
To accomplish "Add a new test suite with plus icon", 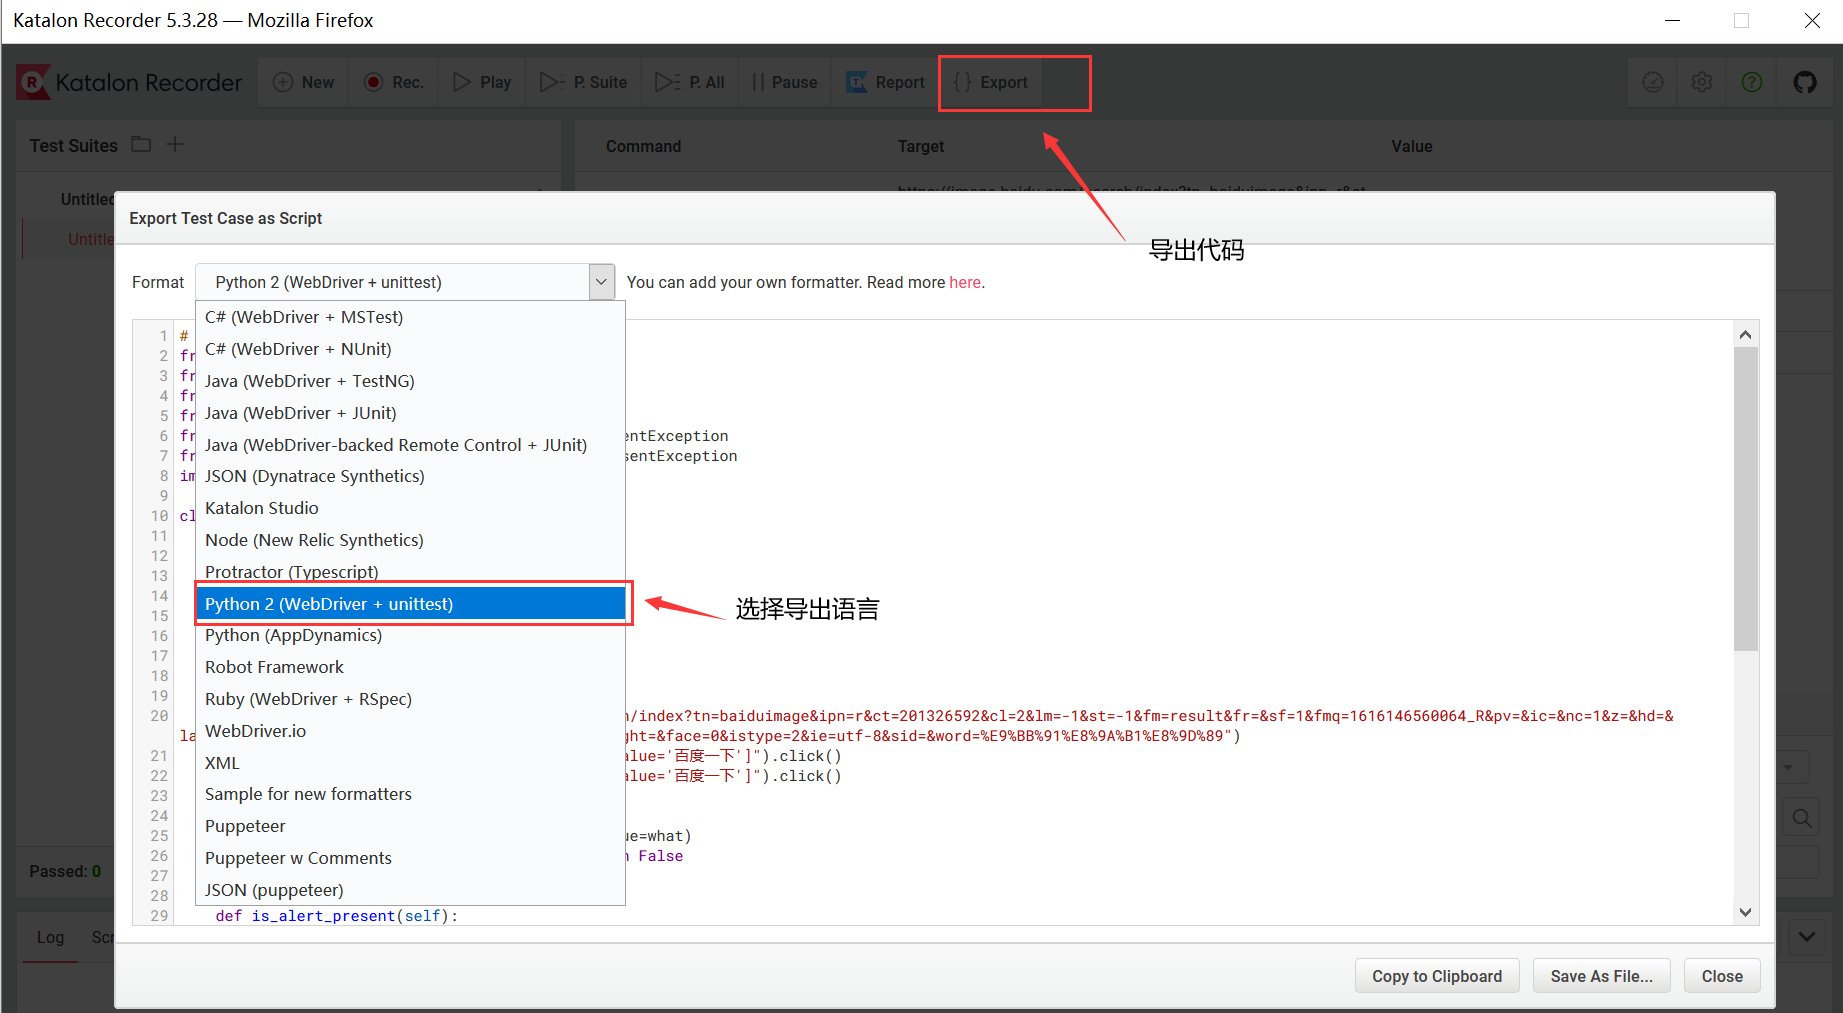I will tap(175, 145).
